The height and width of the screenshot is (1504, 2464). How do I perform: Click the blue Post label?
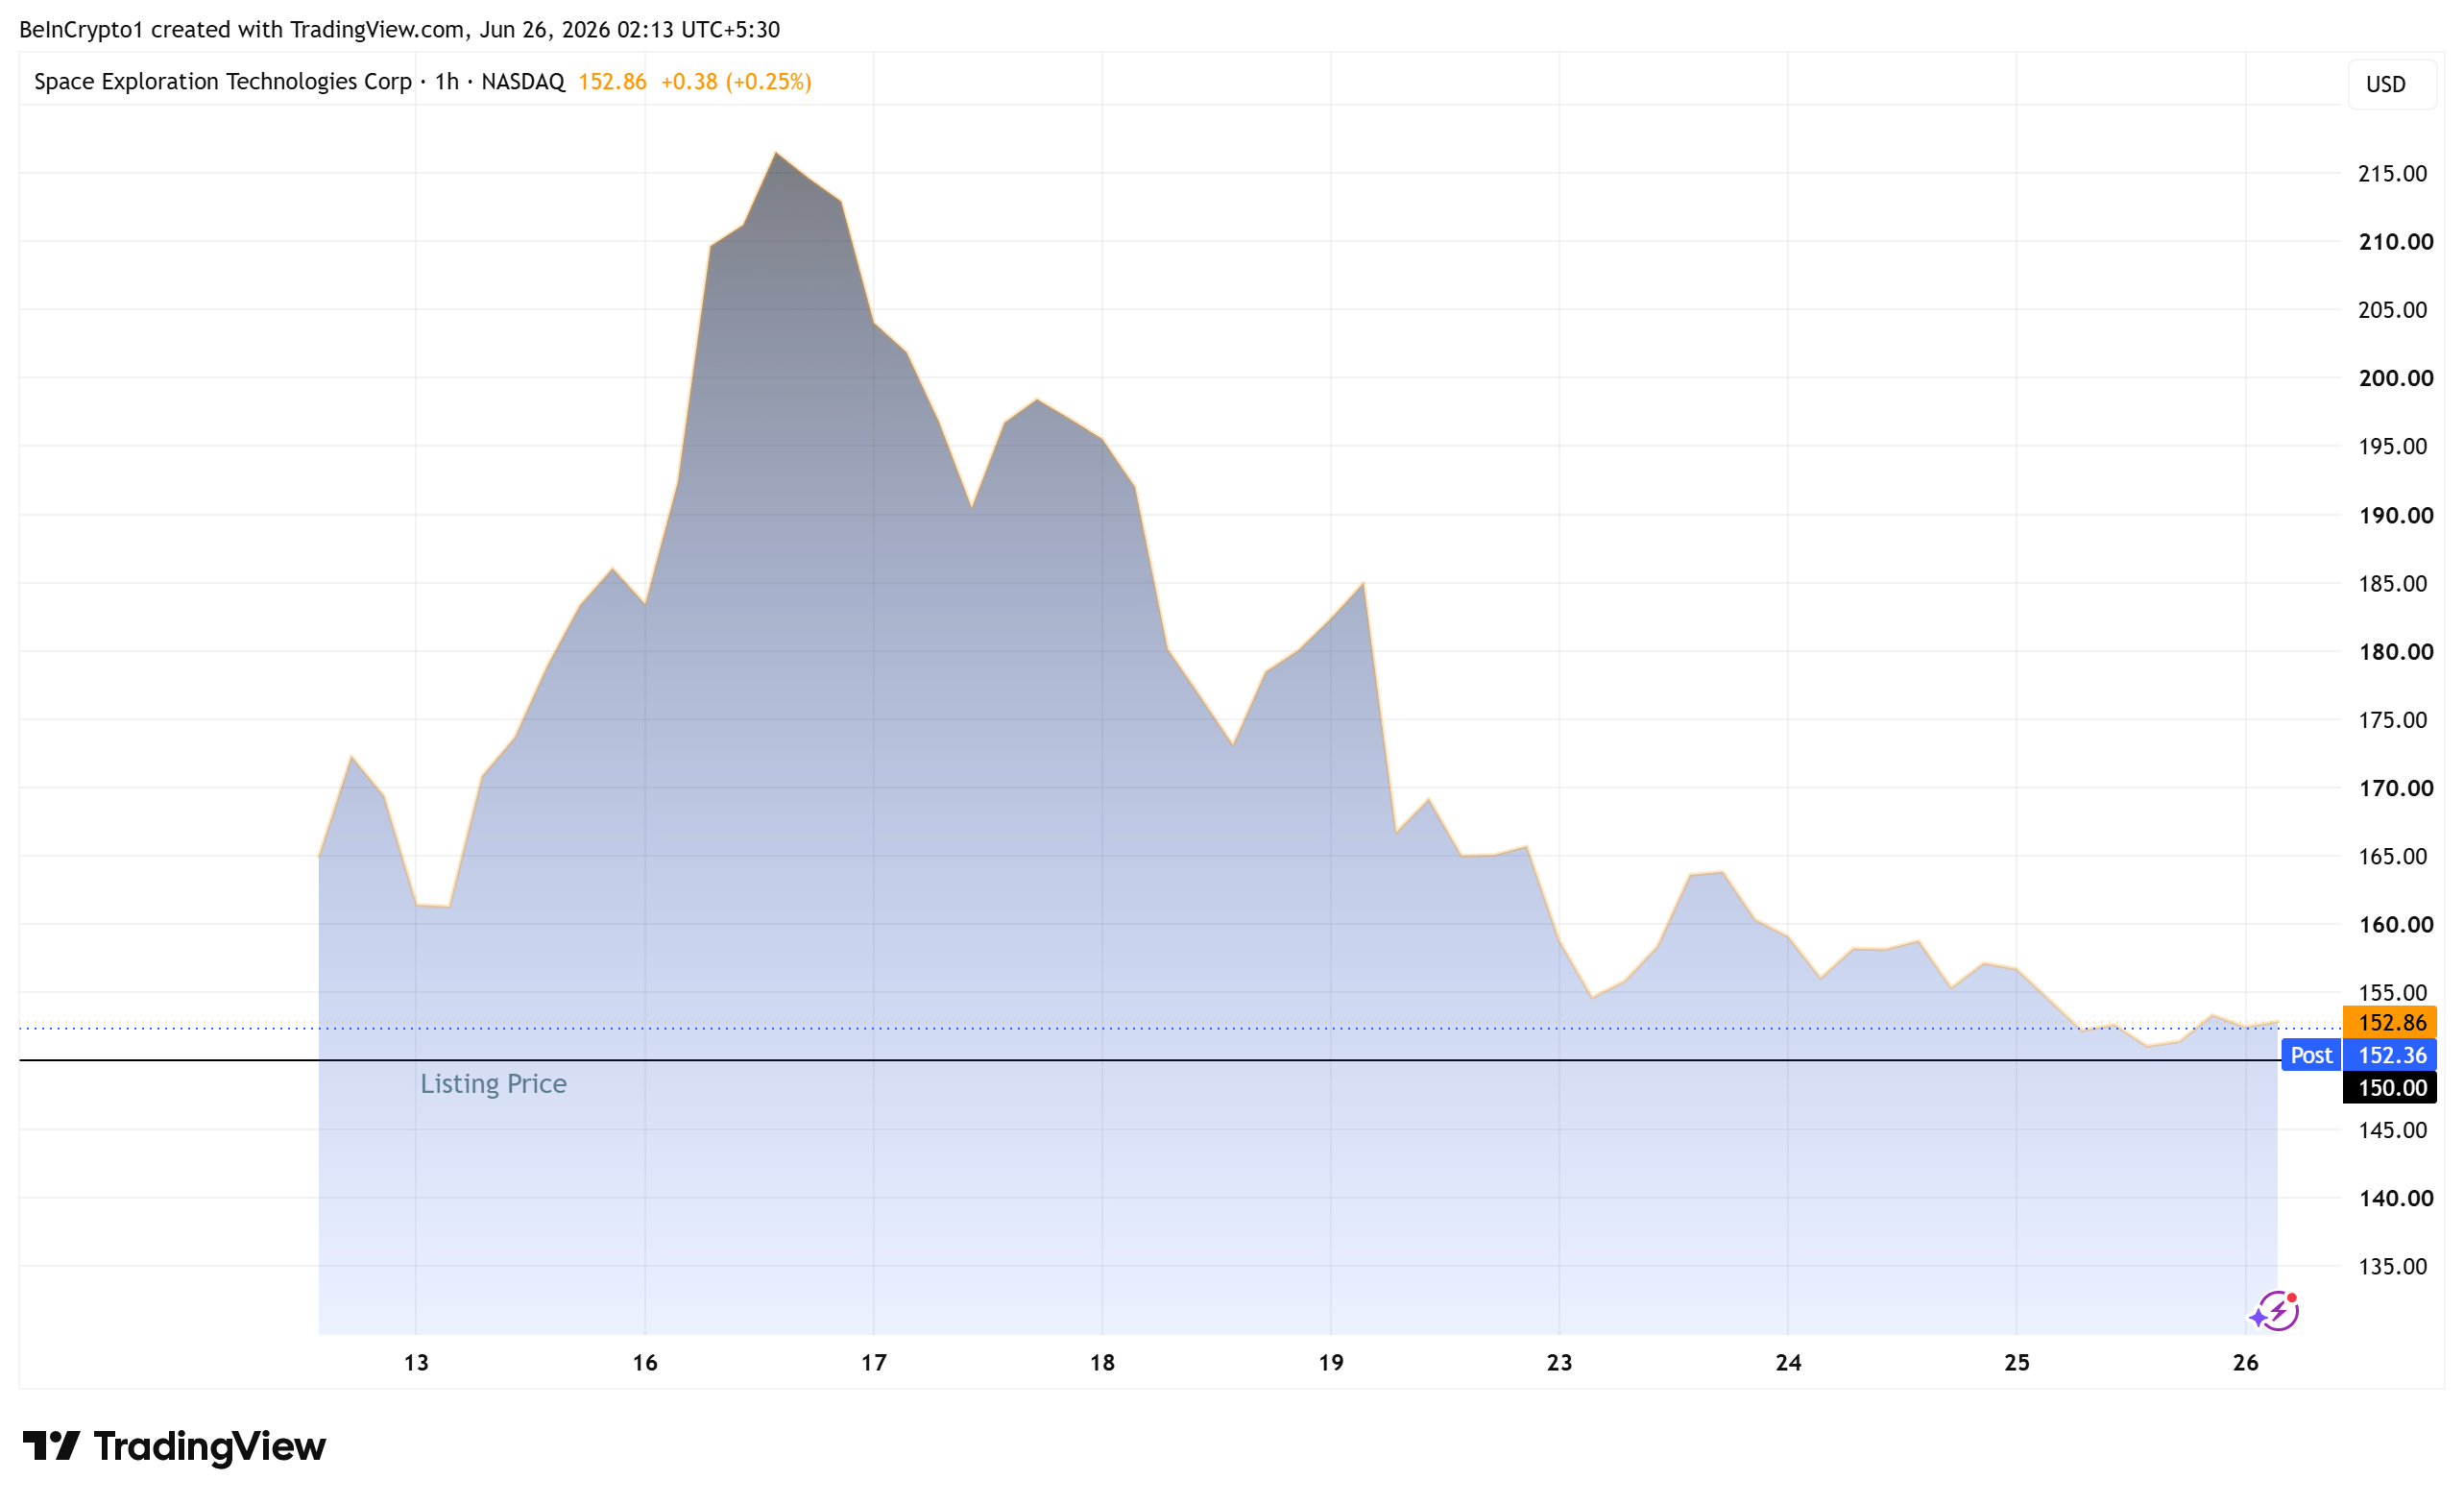click(2311, 1055)
